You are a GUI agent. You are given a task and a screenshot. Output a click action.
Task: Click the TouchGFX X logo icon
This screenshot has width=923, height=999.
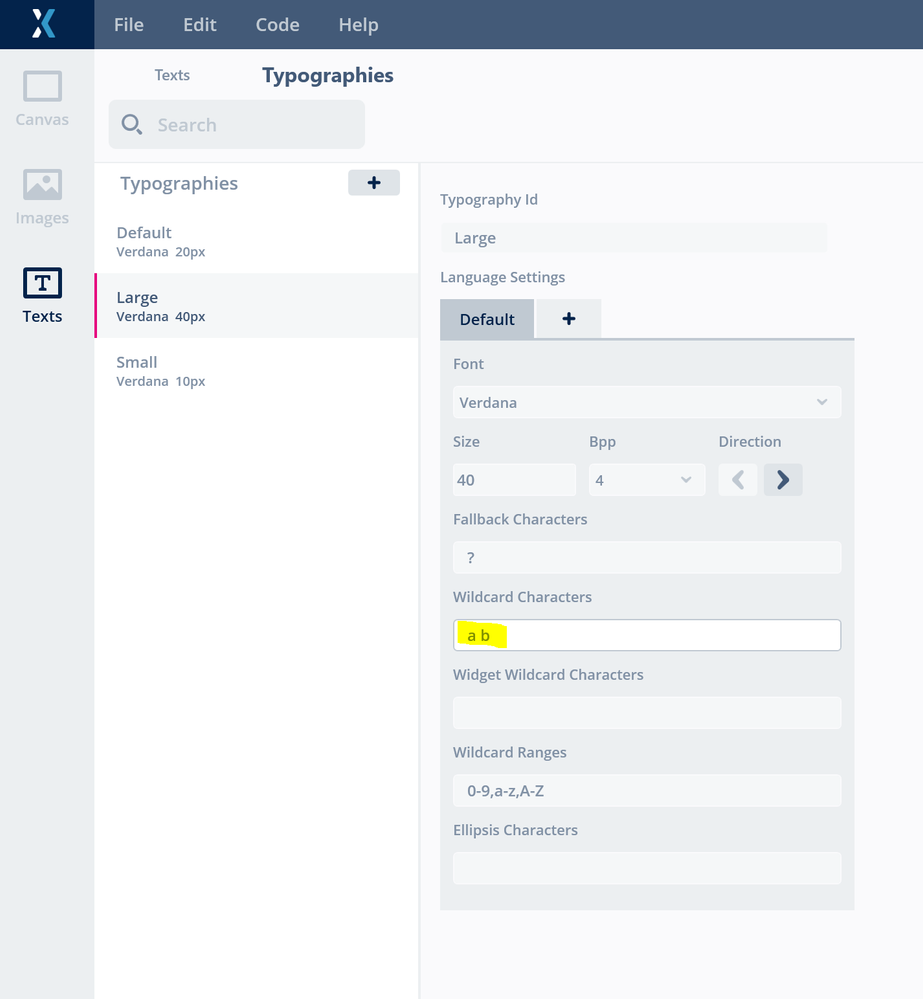[x=44, y=24]
